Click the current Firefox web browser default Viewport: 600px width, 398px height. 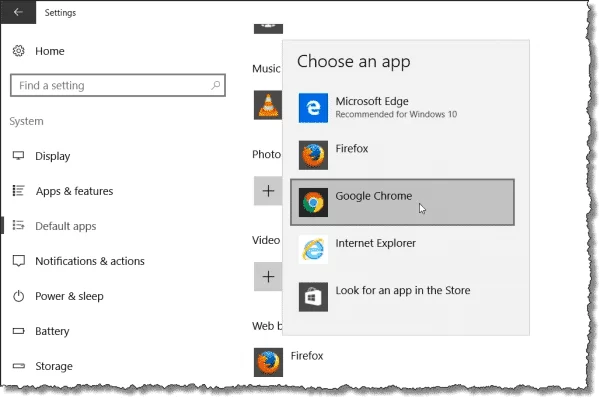pos(290,362)
